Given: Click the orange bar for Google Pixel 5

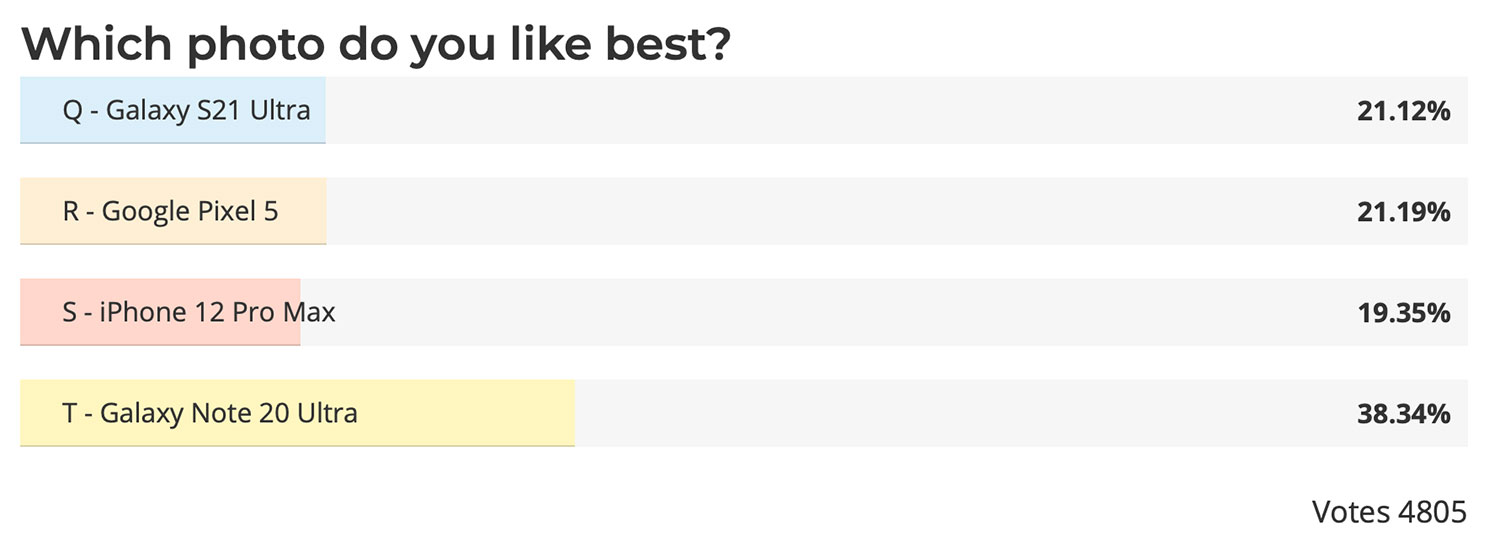Looking at the screenshot, I should 173,211.
